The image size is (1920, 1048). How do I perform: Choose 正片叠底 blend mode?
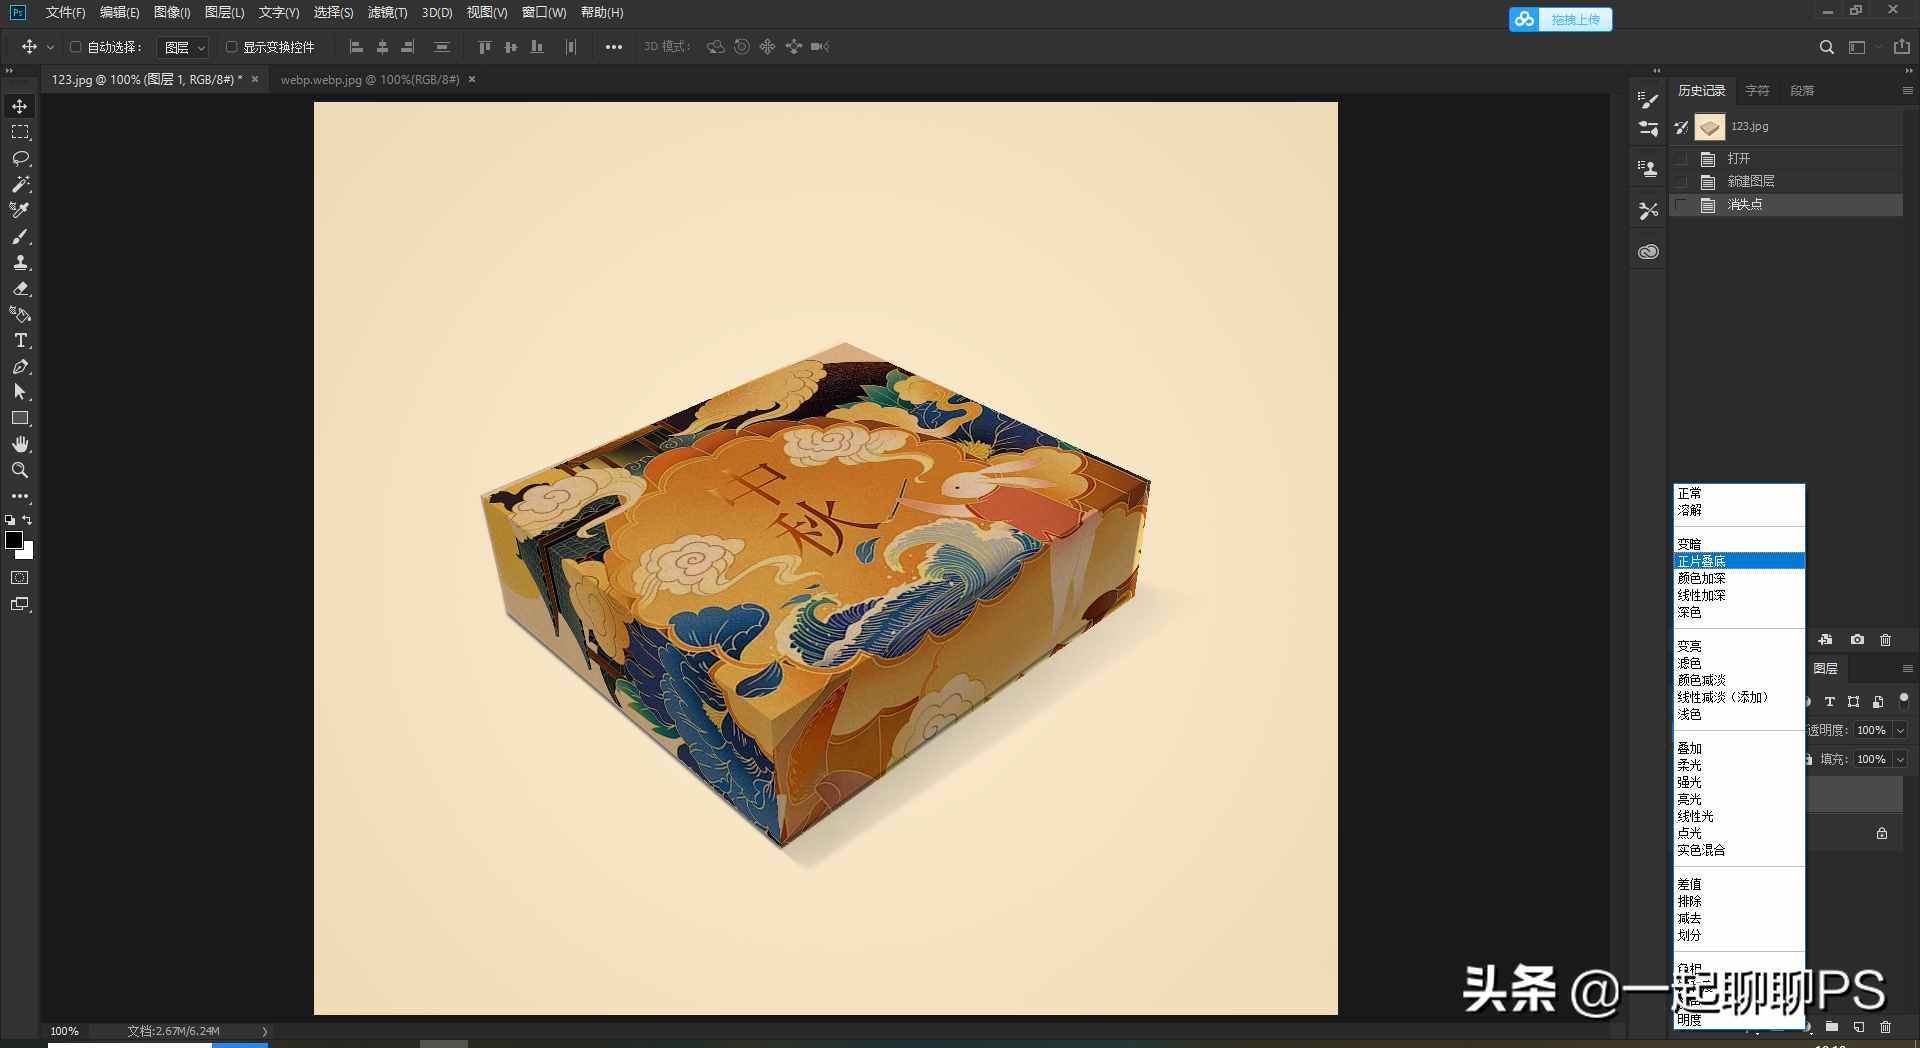pos(1739,561)
